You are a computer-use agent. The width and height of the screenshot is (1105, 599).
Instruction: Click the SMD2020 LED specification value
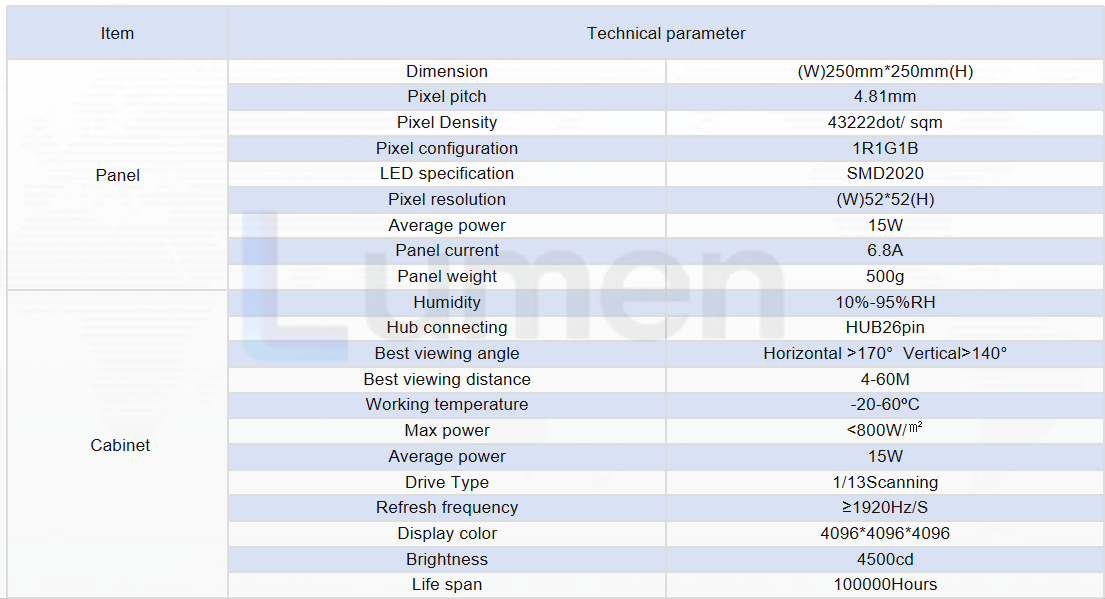885,173
